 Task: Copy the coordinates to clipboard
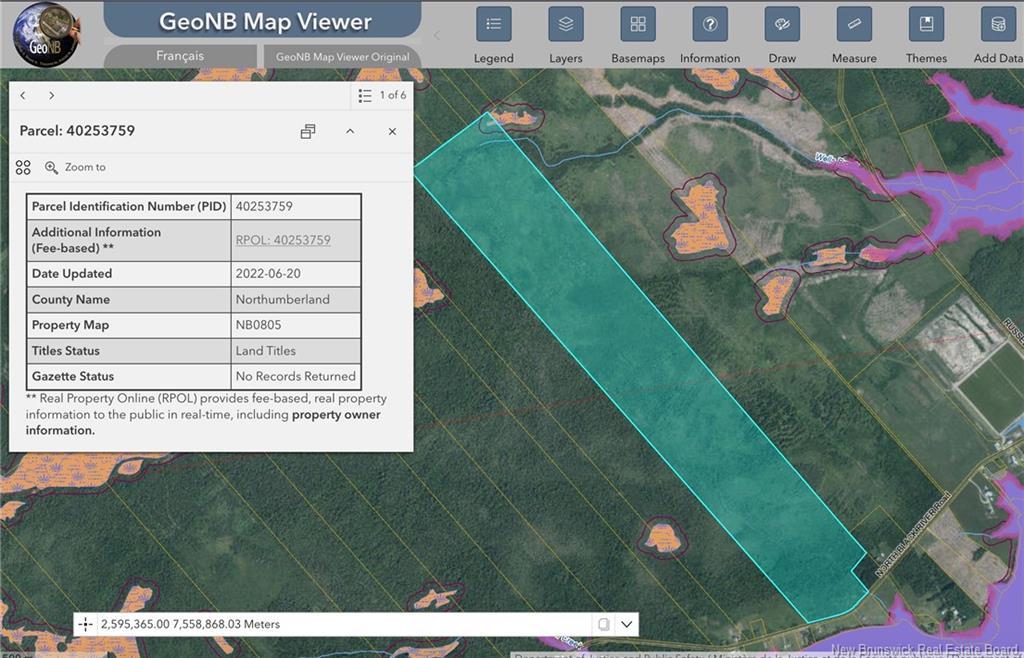pyautogui.click(x=603, y=624)
